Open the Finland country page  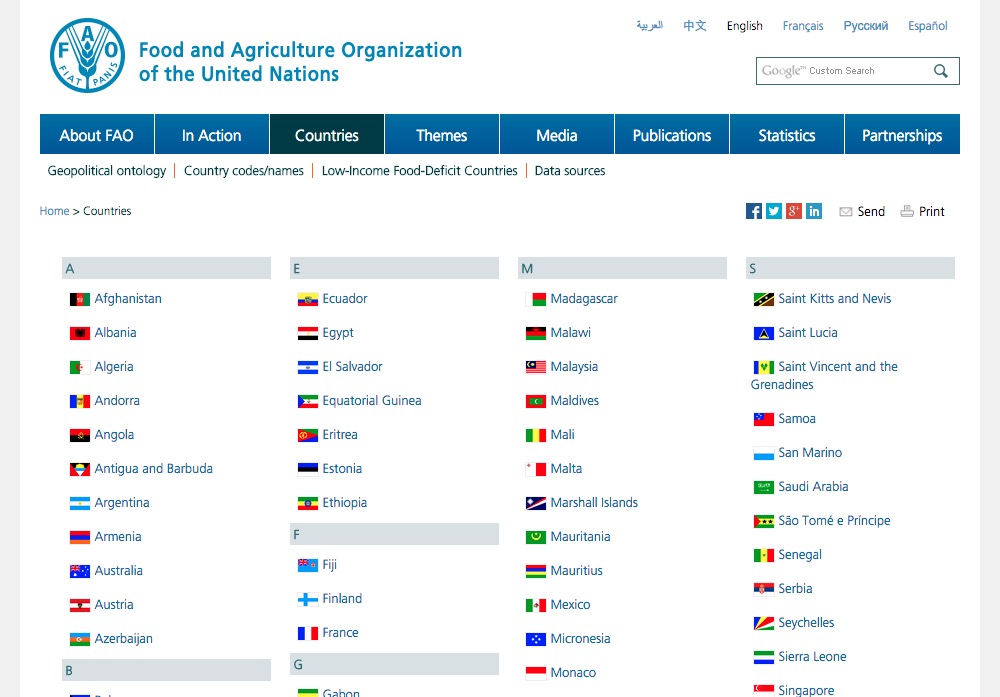342,599
